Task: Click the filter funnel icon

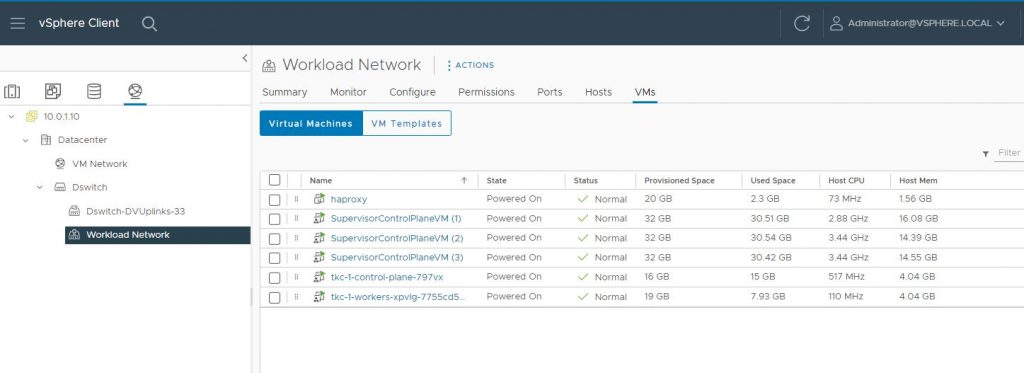Action: [985, 154]
